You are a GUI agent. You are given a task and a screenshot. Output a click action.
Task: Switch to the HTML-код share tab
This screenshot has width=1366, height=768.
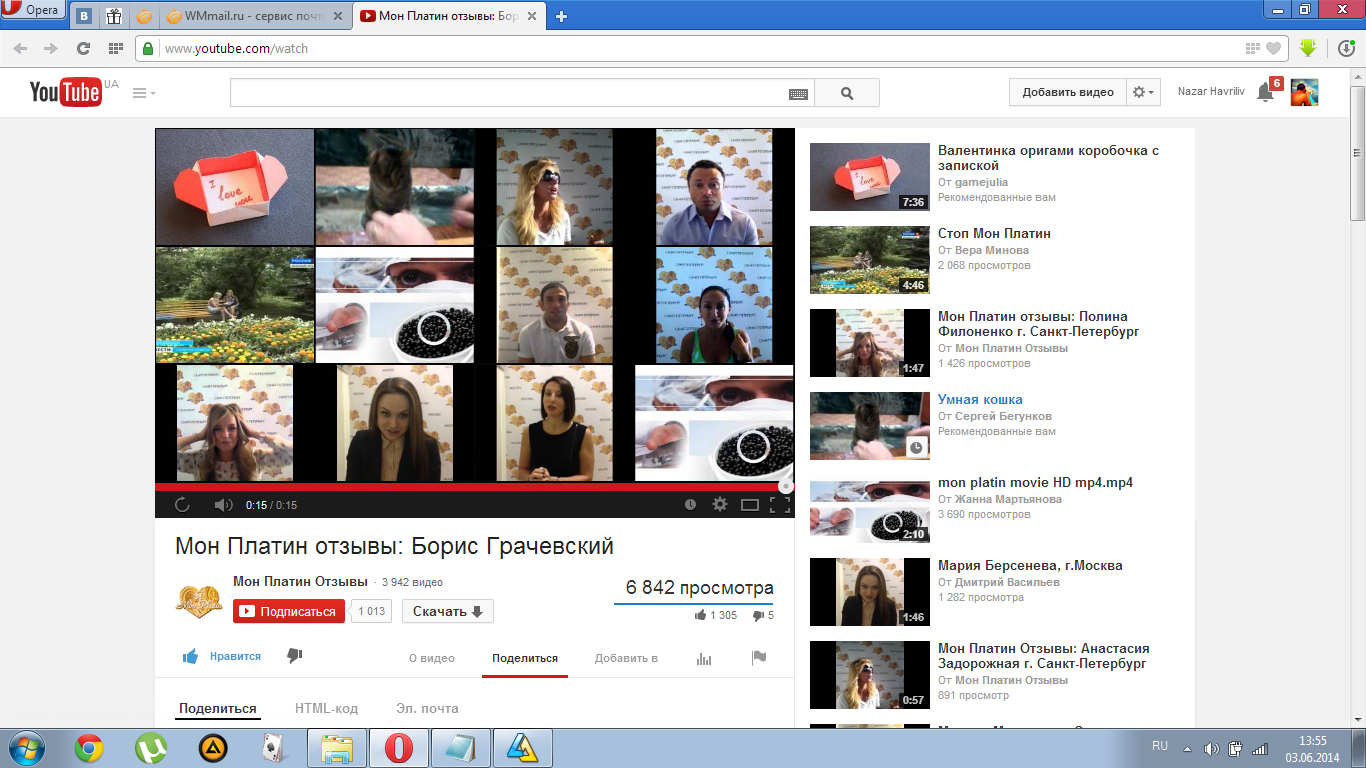326,708
